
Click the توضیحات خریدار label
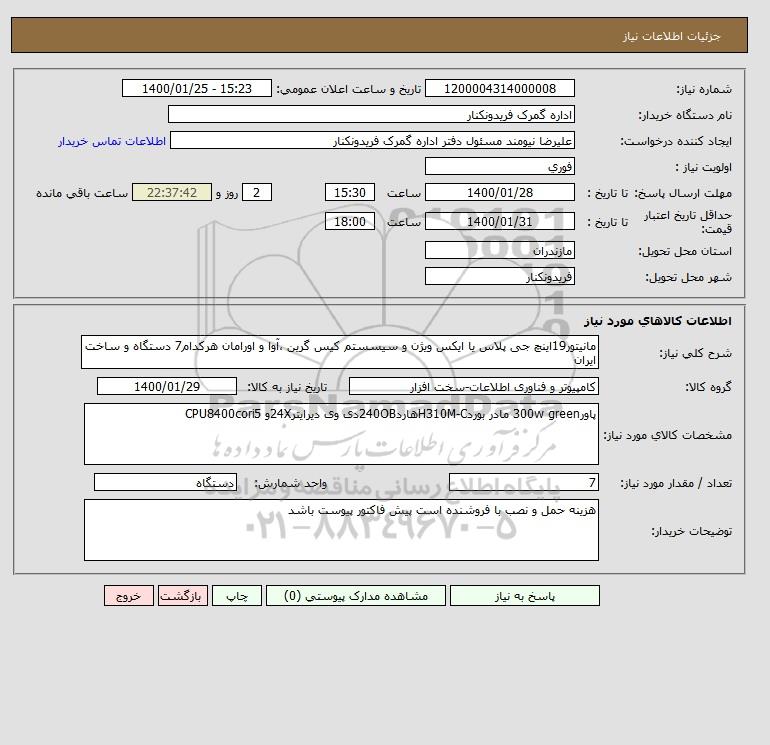pyautogui.click(x=691, y=531)
